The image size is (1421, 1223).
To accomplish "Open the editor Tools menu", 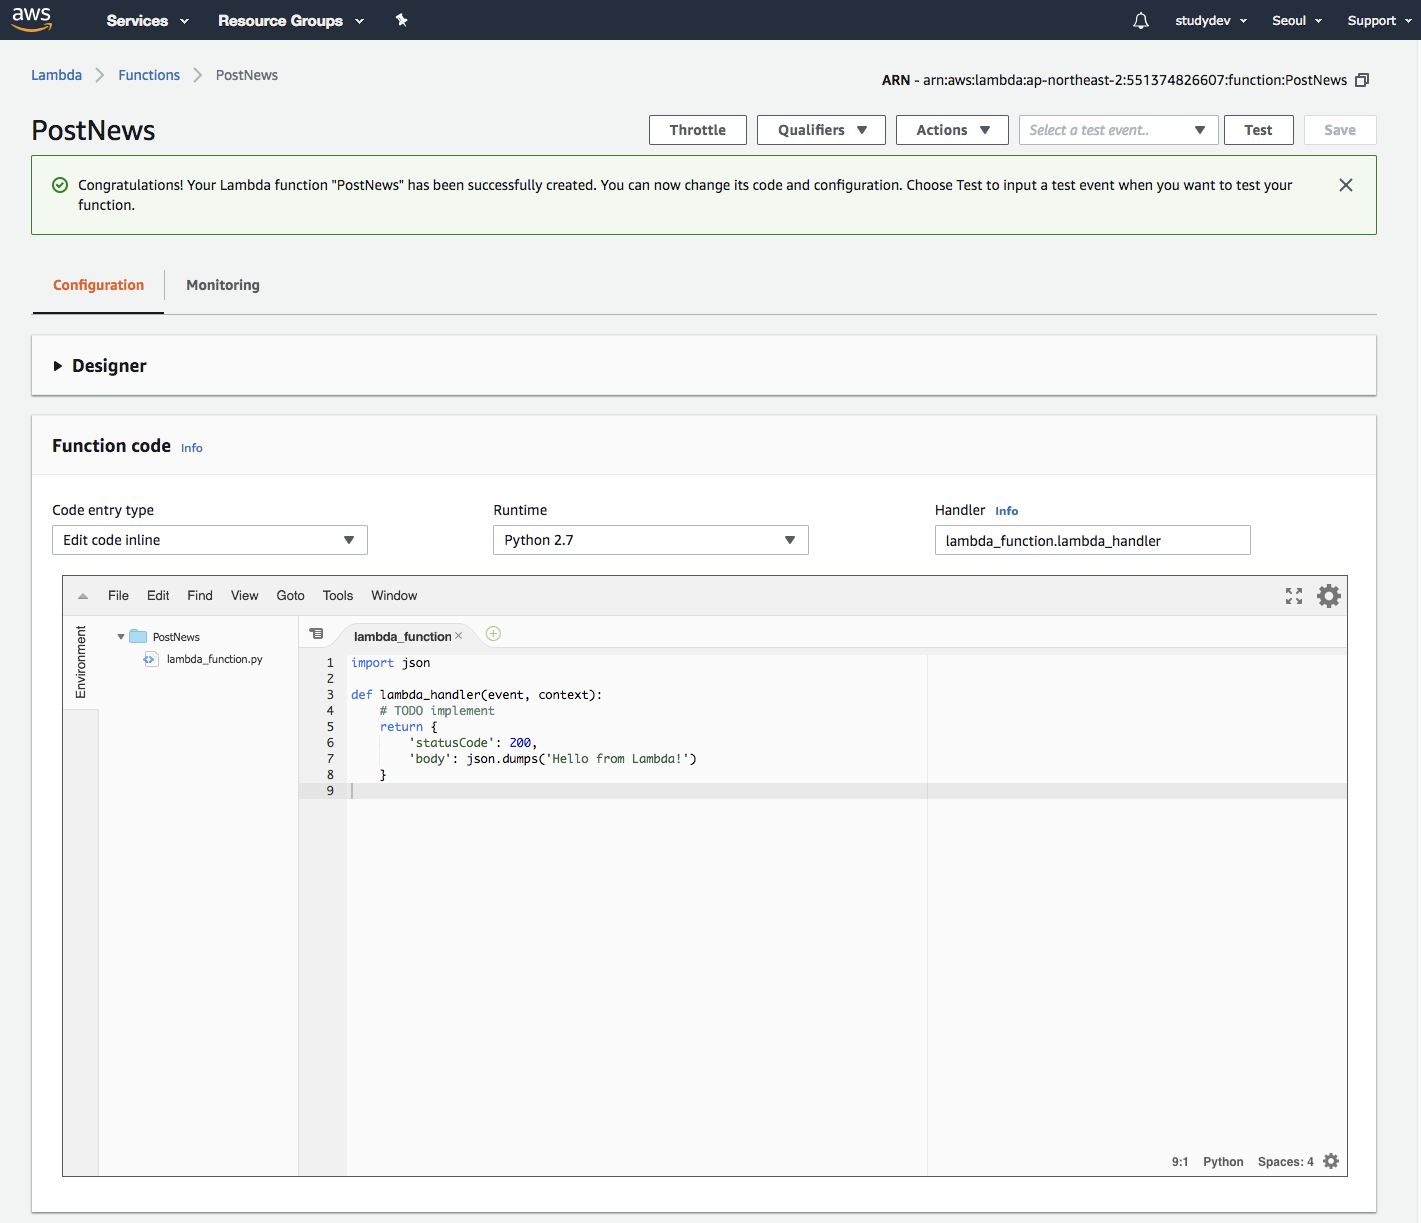I will pyautogui.click(x=338, y=596).
